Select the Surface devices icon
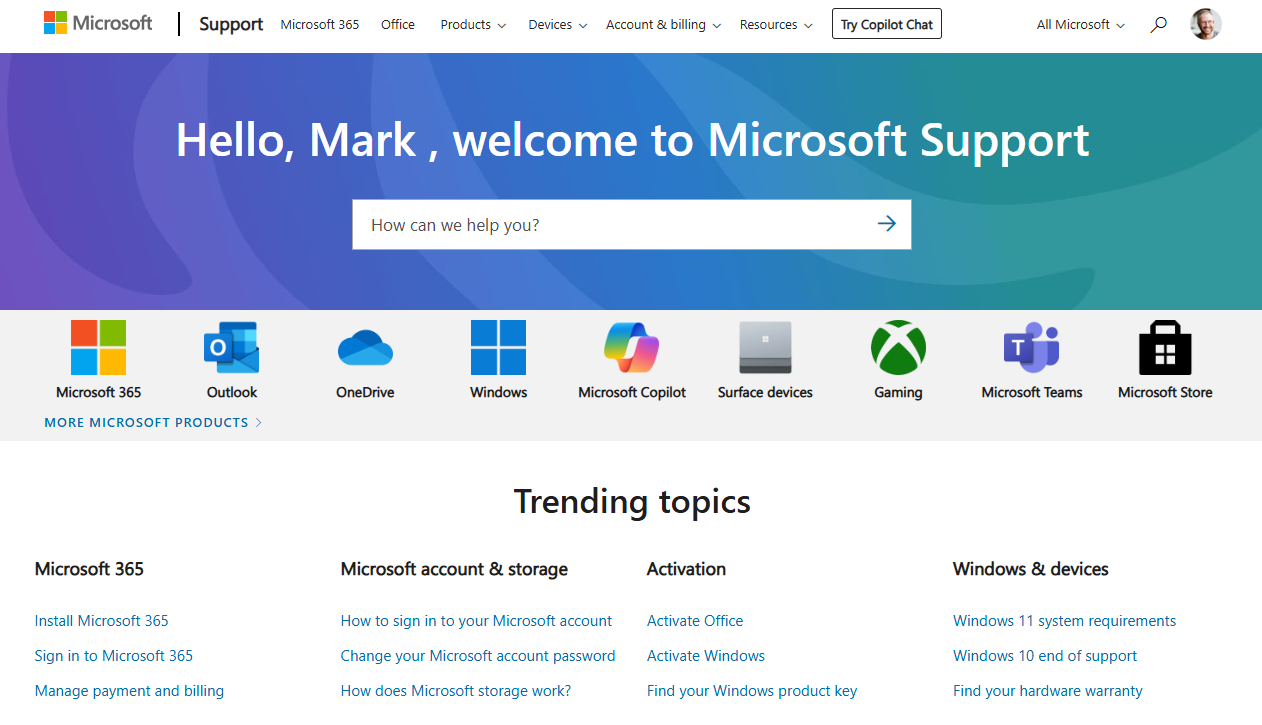This screenshot has width=1262, height=725. (x=765, y=348)
